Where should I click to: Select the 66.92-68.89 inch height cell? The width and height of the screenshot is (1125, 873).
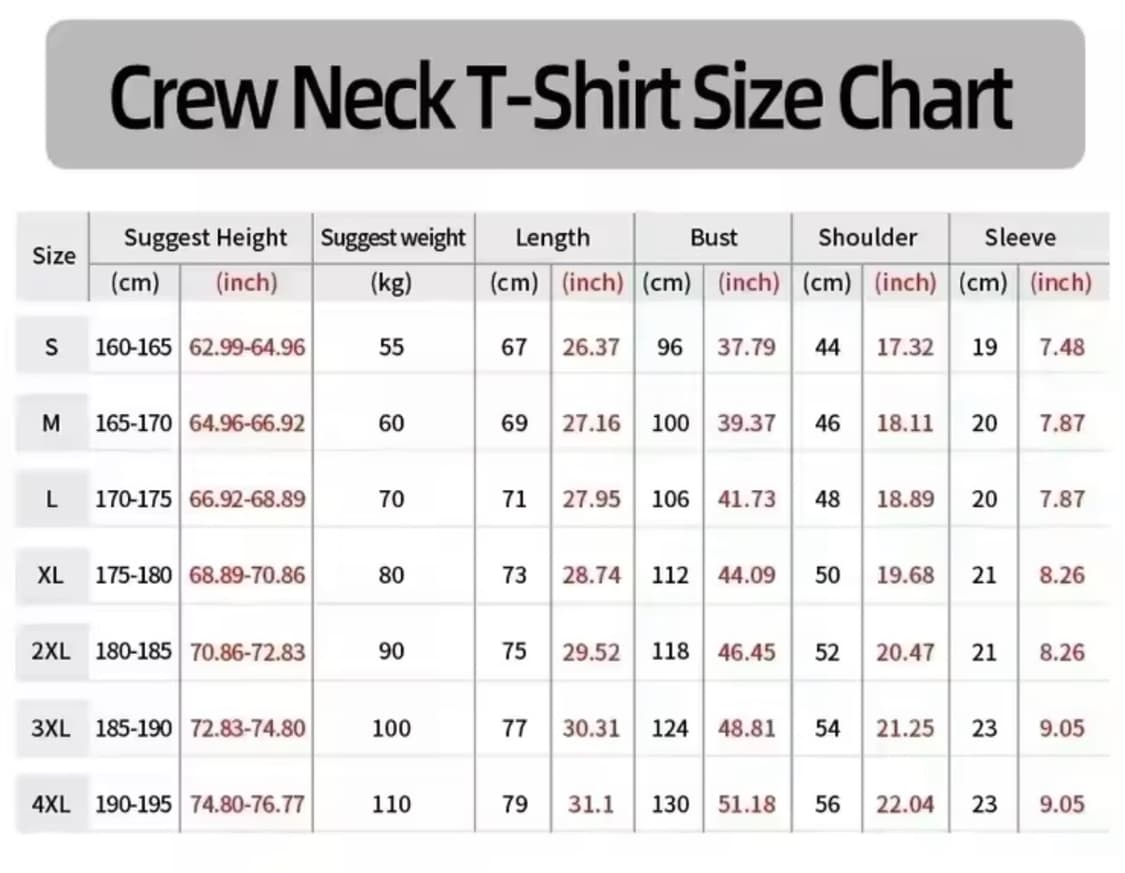pyautogui.click(x=247, y=499)
